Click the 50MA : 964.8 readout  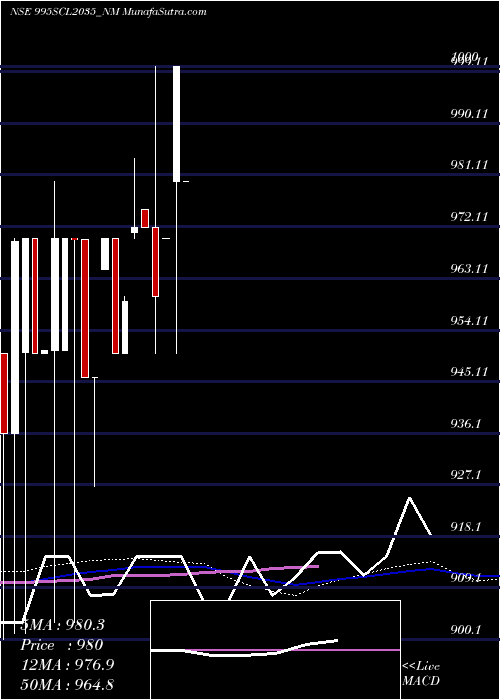[x=67, y=684]
